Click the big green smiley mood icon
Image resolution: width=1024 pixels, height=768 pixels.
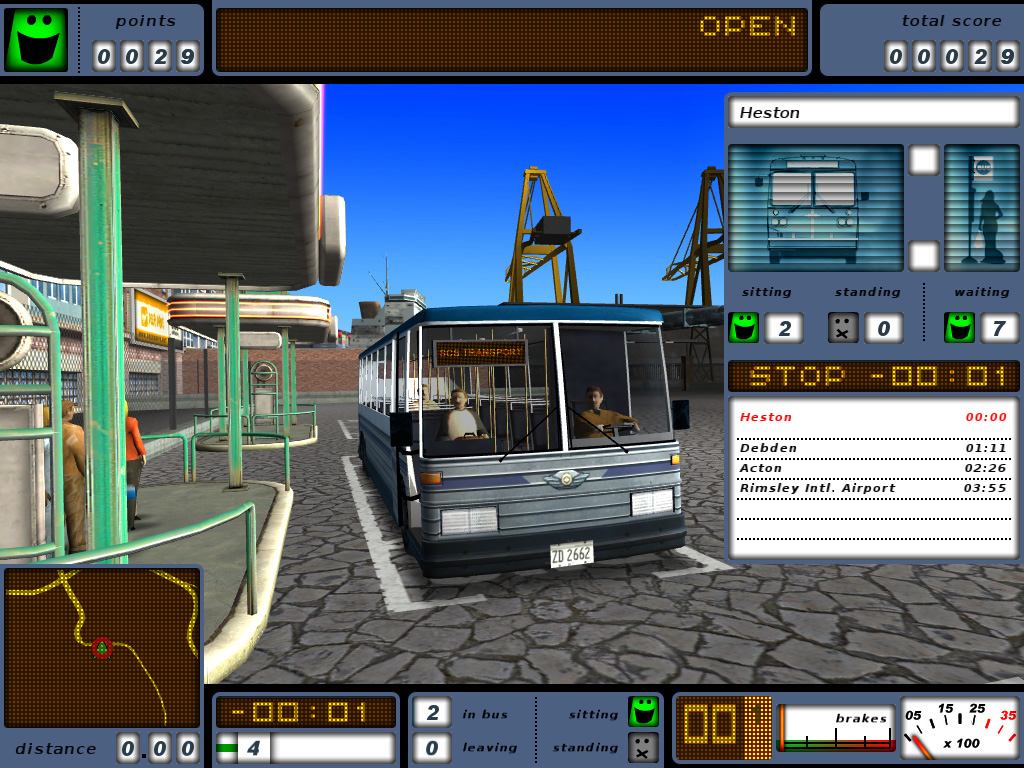(x=37, y=39)
